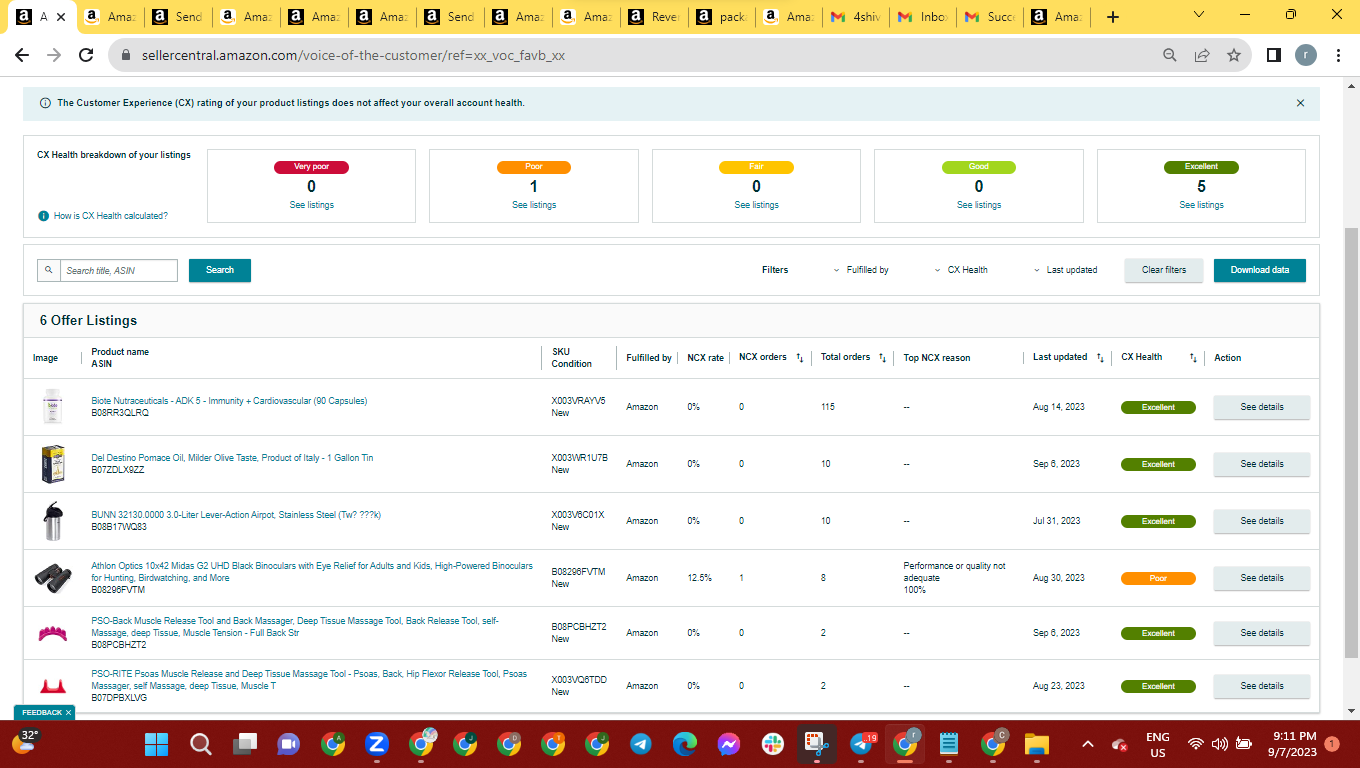Open Slack from the taskbar

(773, 744)
